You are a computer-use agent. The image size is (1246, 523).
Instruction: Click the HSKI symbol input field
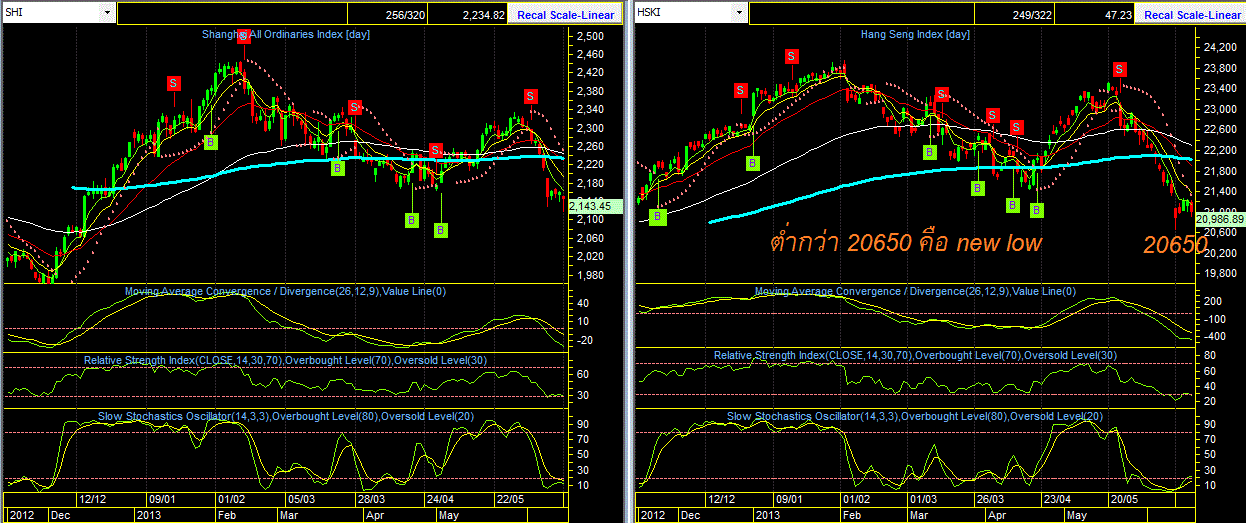tap(684, 14)
